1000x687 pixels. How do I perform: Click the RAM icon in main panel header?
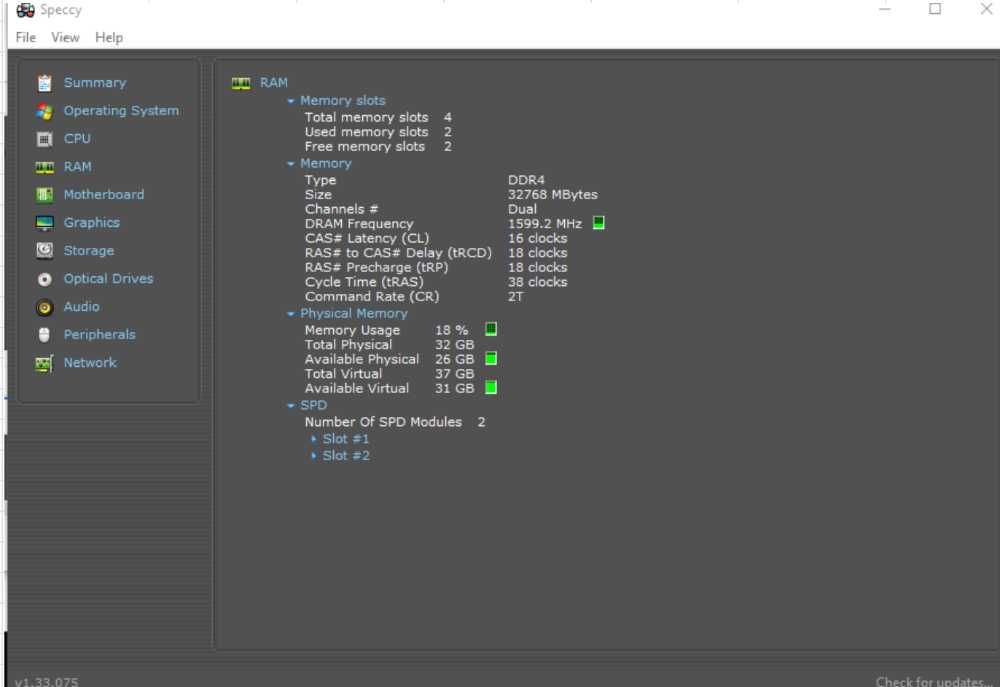(240, 83)
